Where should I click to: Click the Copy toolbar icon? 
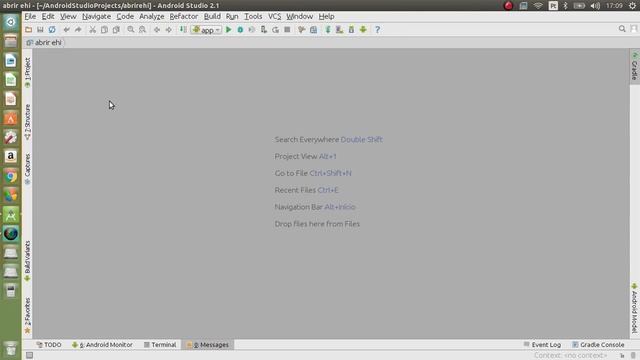pos(104,29)
